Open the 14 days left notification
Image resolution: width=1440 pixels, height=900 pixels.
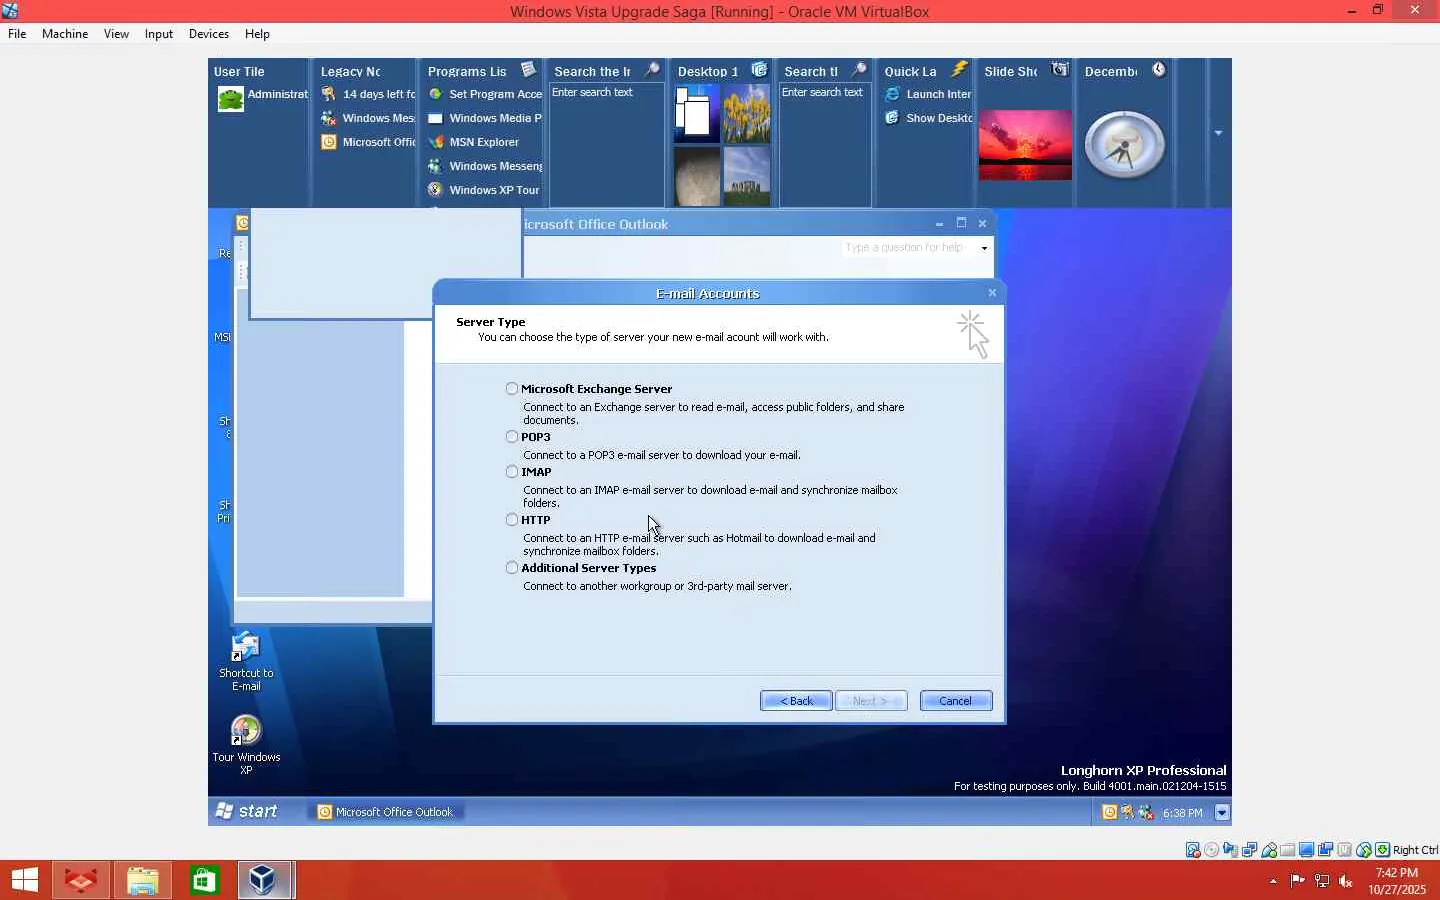pos(367,94)
